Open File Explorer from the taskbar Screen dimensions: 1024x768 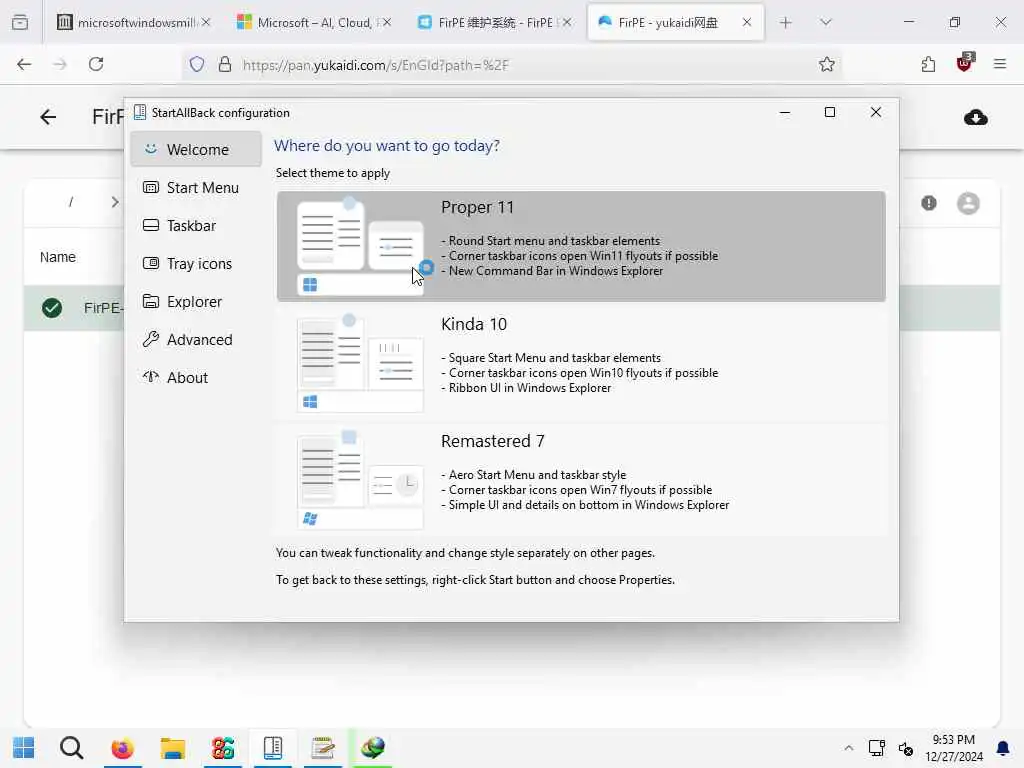172,748
